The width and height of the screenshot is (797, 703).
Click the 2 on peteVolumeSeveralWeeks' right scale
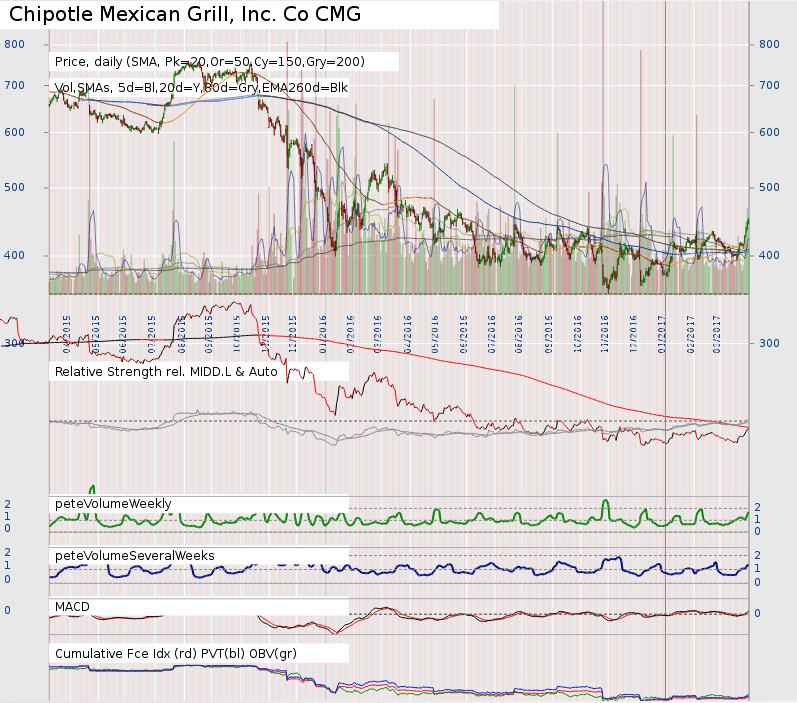[757, 555]
